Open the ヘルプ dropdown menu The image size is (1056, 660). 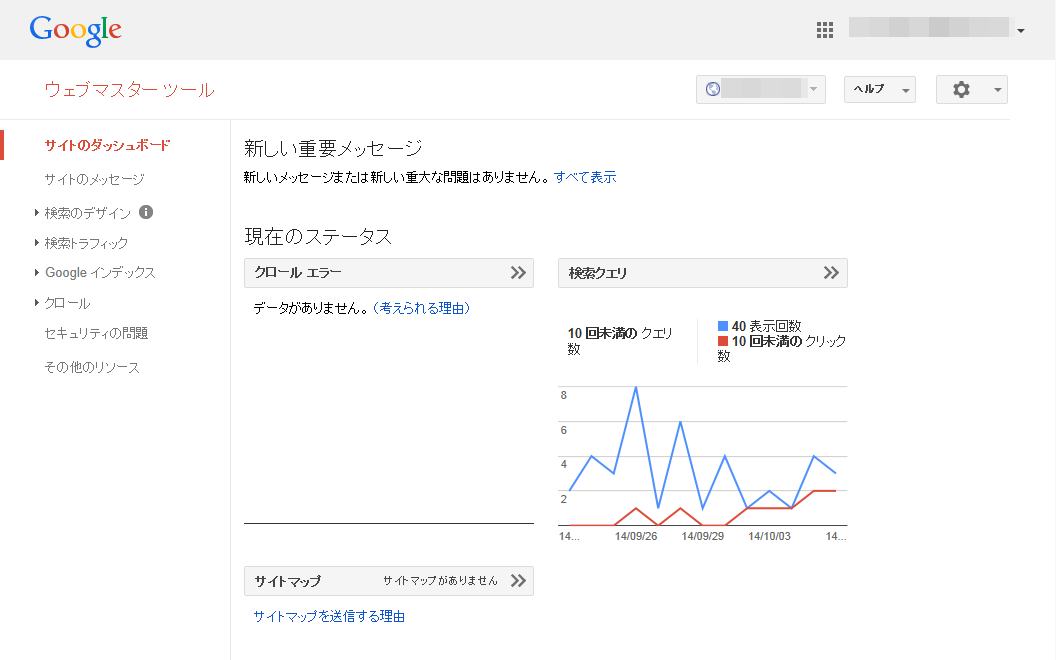(880, 90)
